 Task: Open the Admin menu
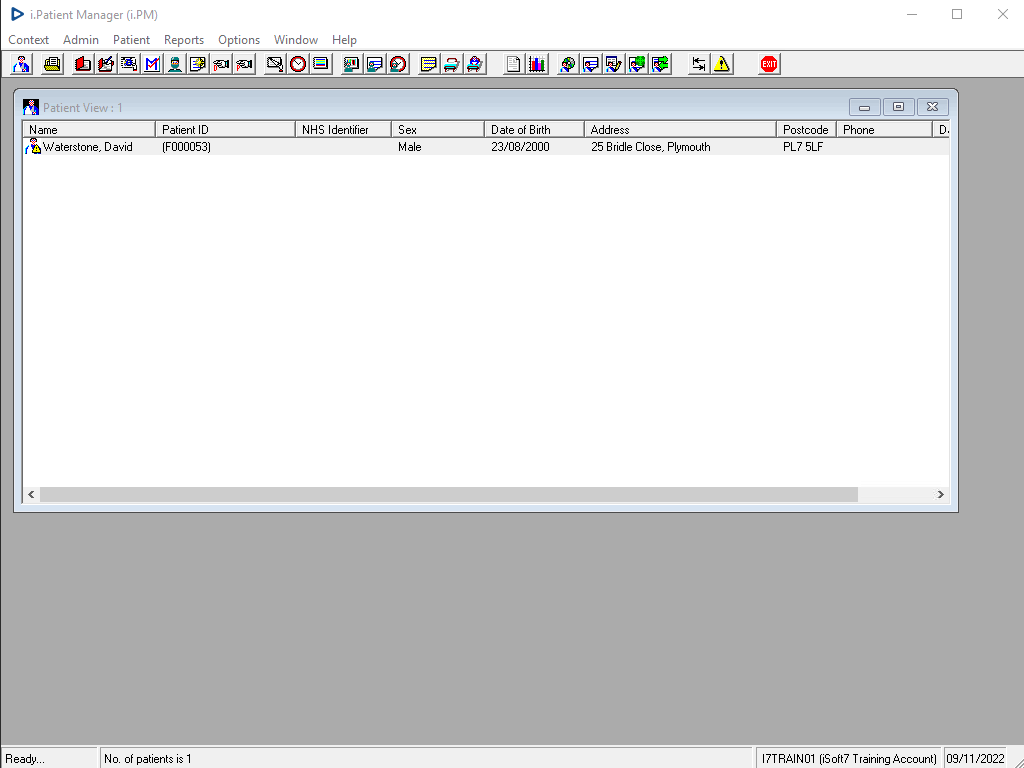point(80,40)
